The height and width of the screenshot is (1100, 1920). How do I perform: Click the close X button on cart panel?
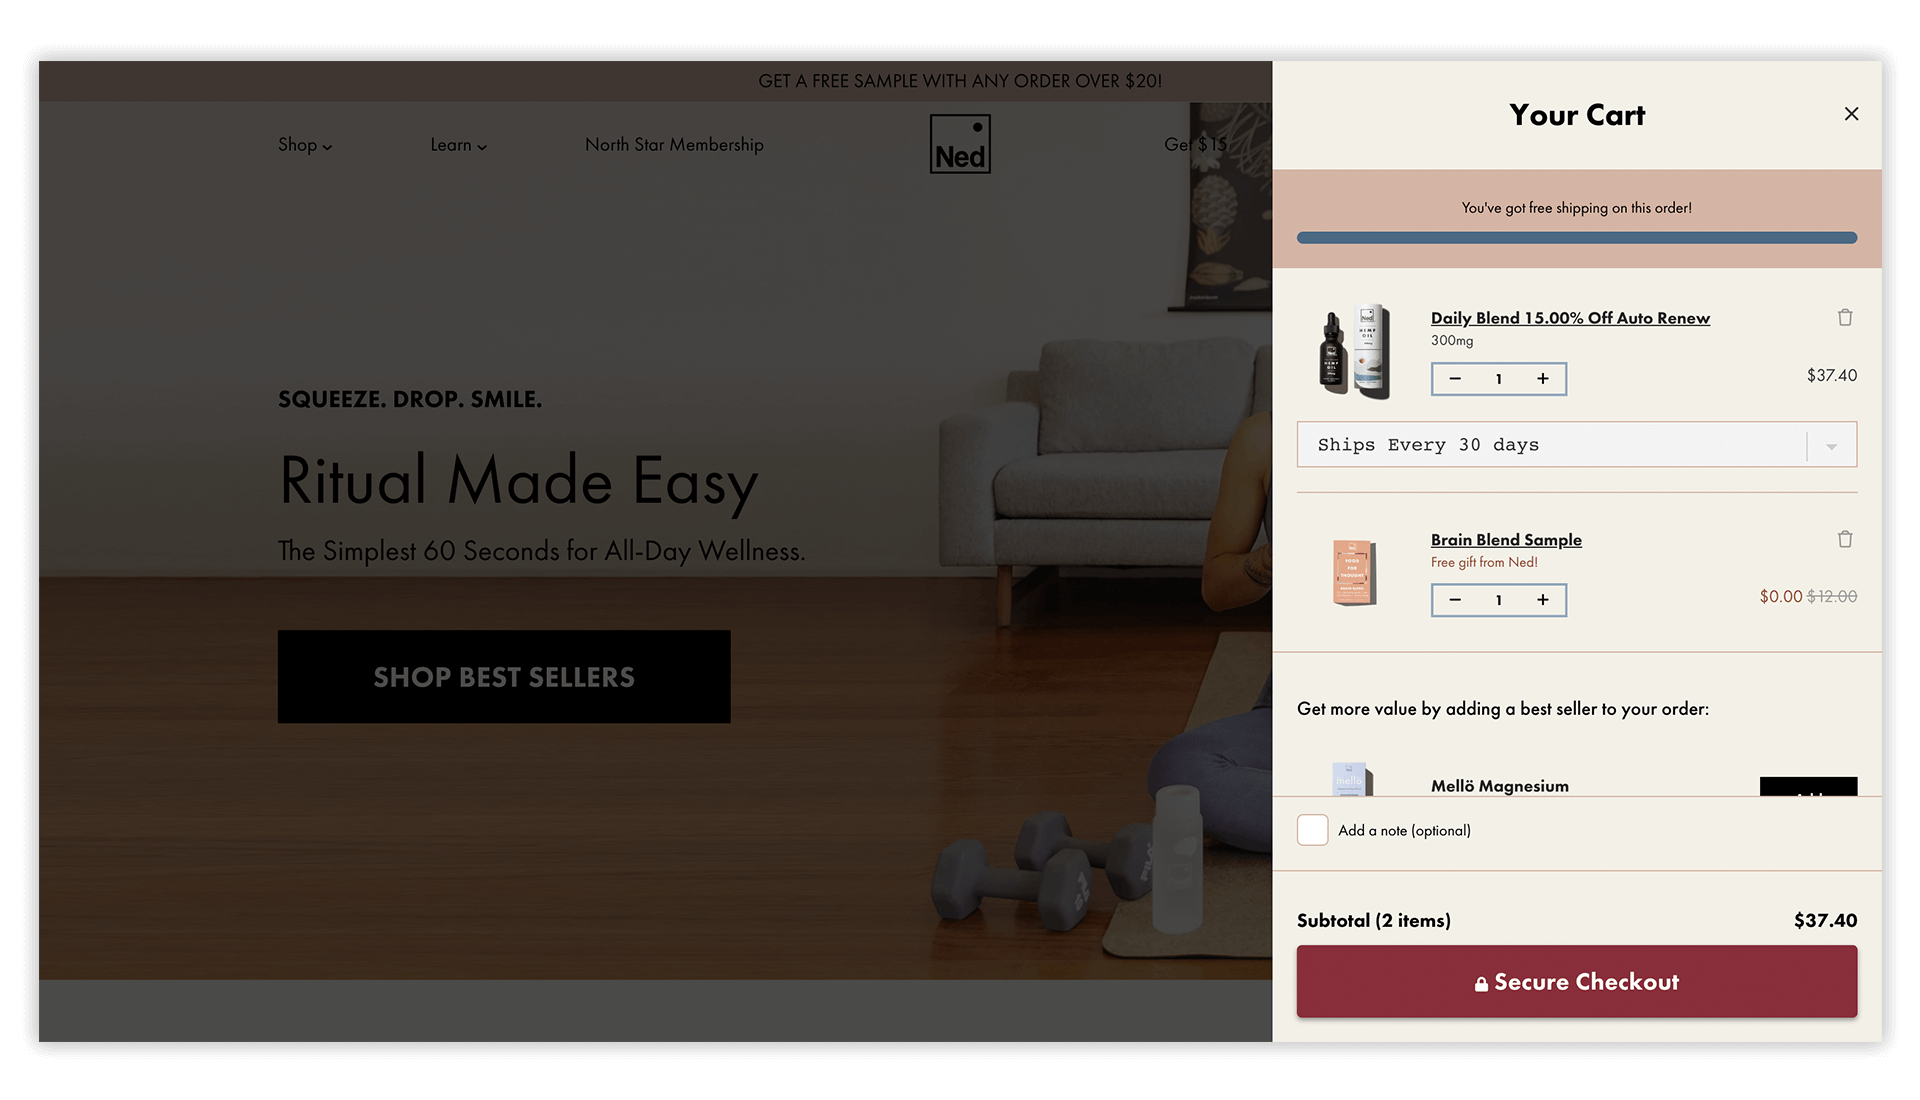tap(1851, 113)
